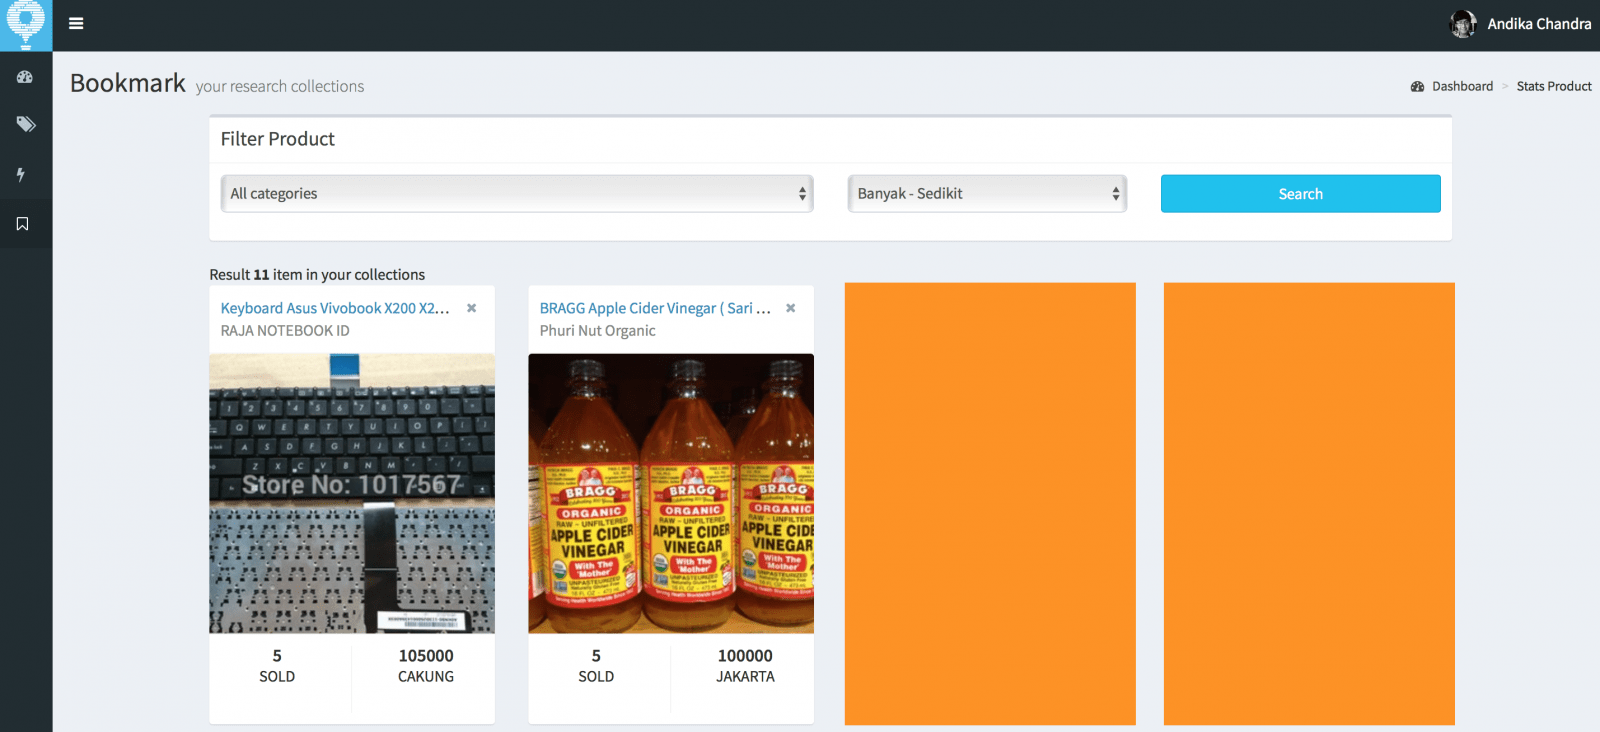Click the 100000 price on vinegar card

coord(745,656)
